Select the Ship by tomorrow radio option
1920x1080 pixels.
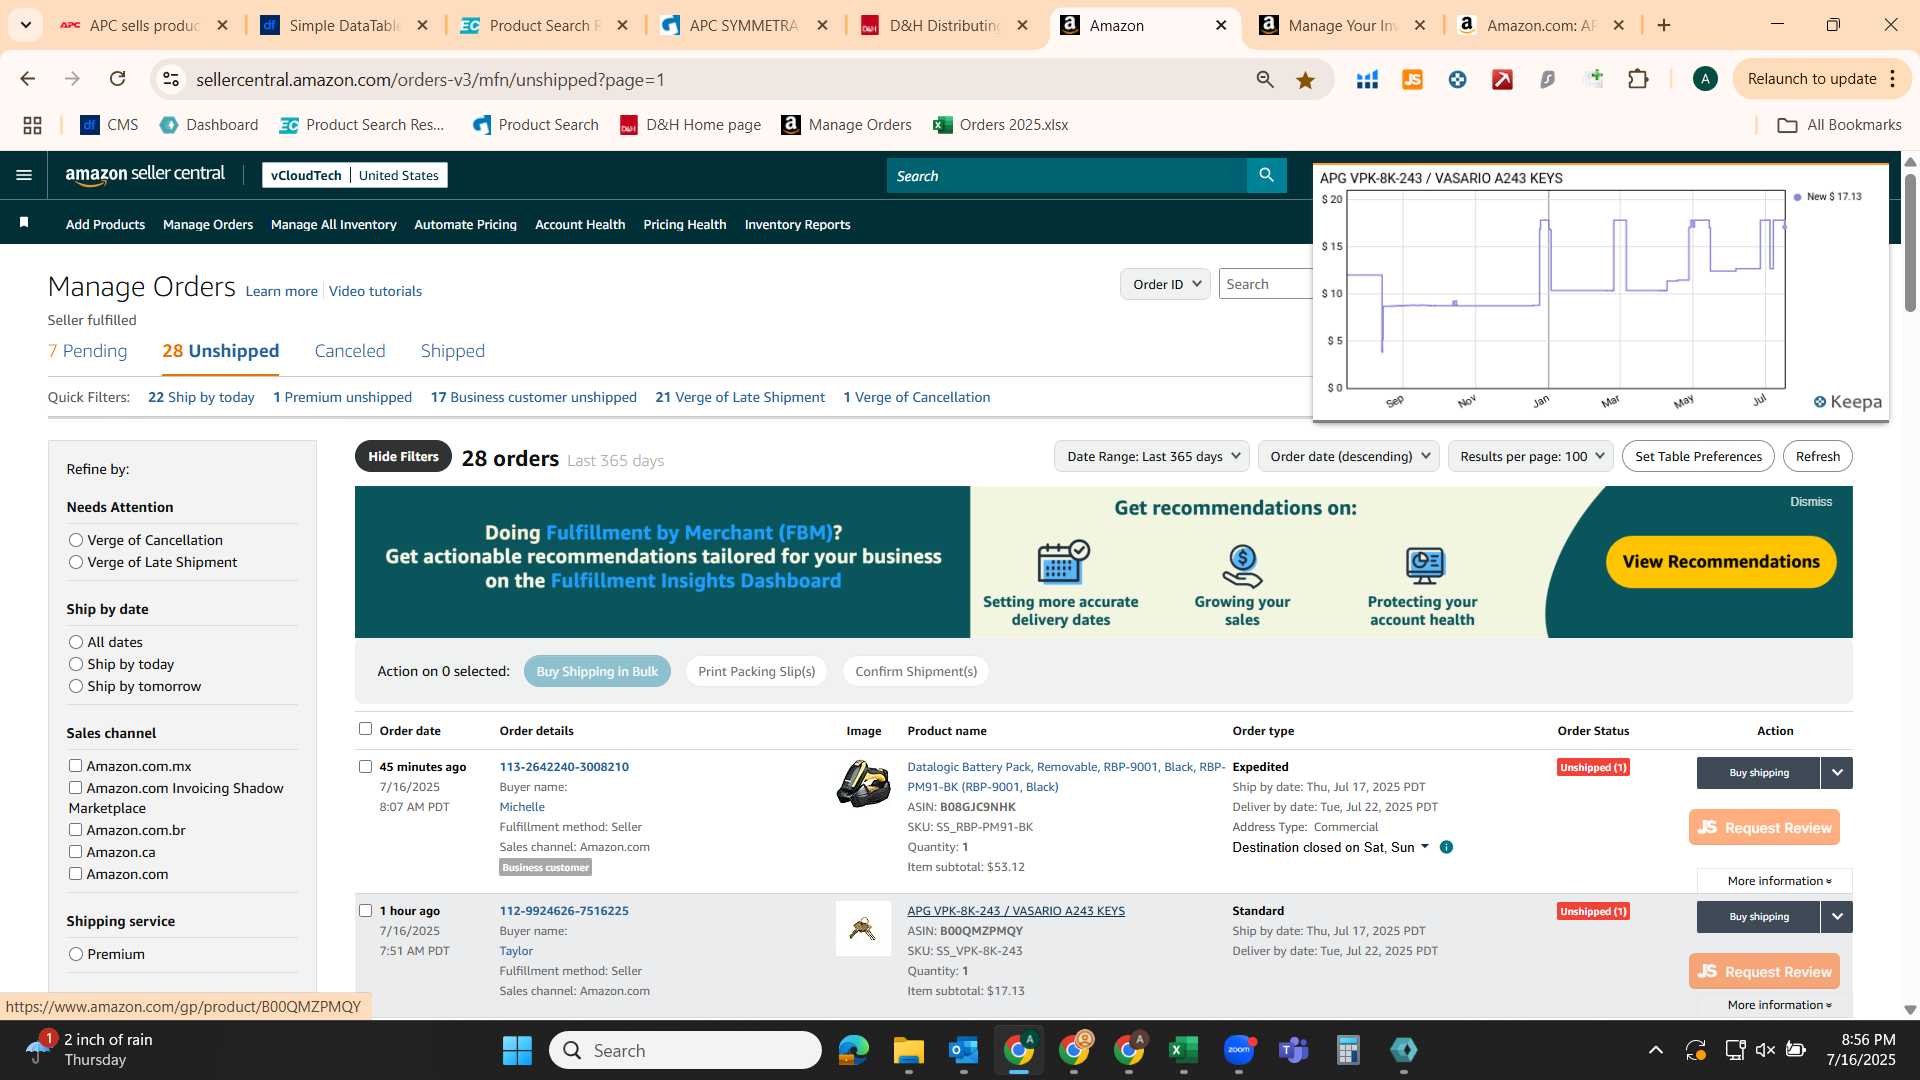[x=75, y=686]
